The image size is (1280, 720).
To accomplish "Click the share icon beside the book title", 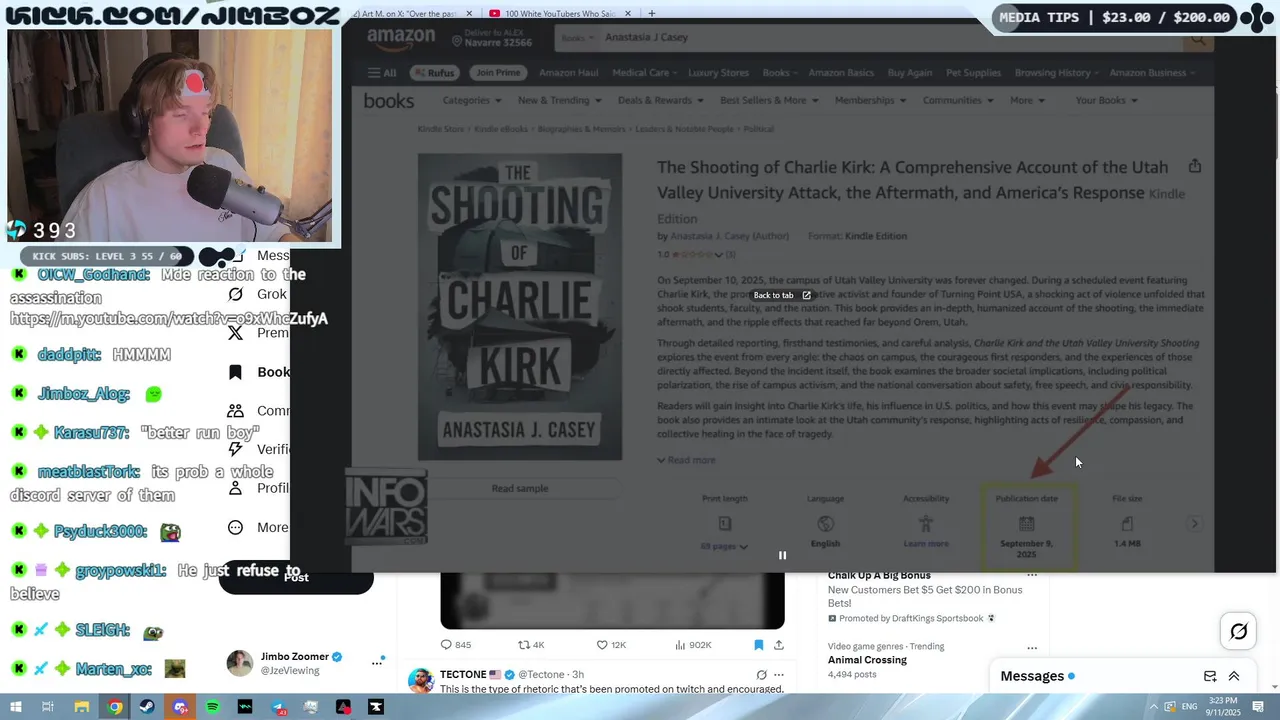I will [1194, 167].
